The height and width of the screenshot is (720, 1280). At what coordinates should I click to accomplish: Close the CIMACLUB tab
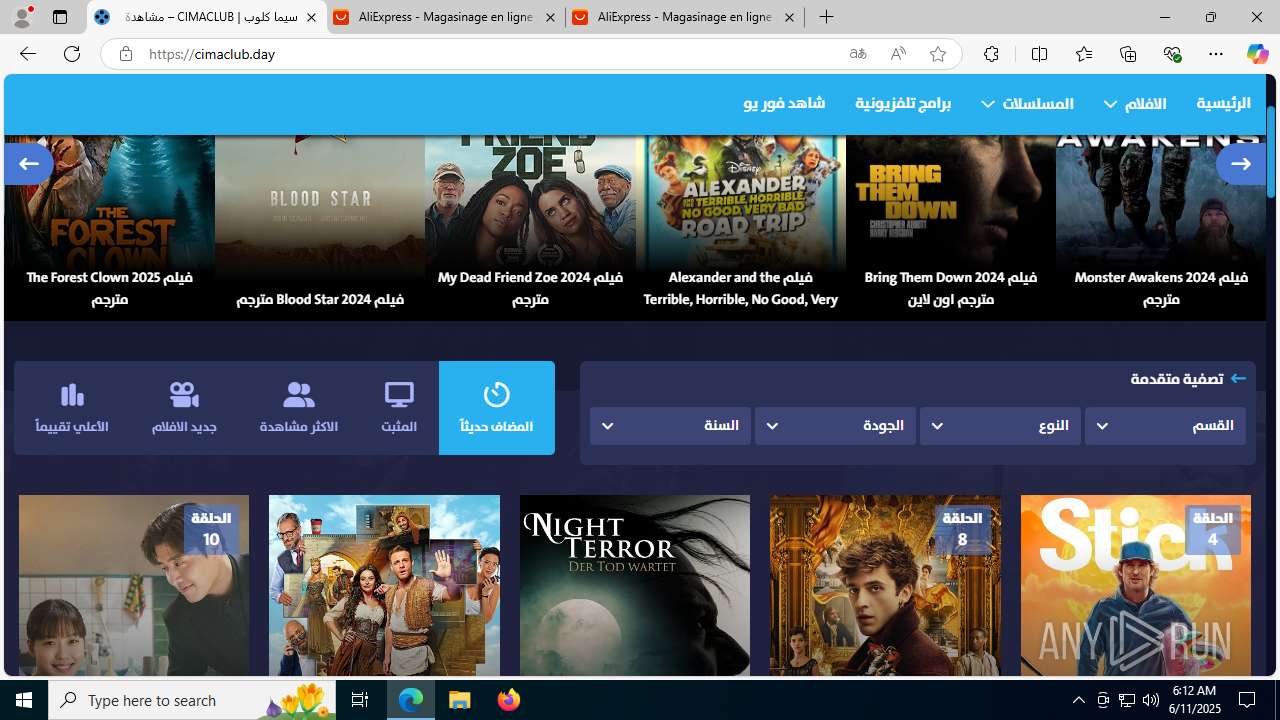(311, 17)
